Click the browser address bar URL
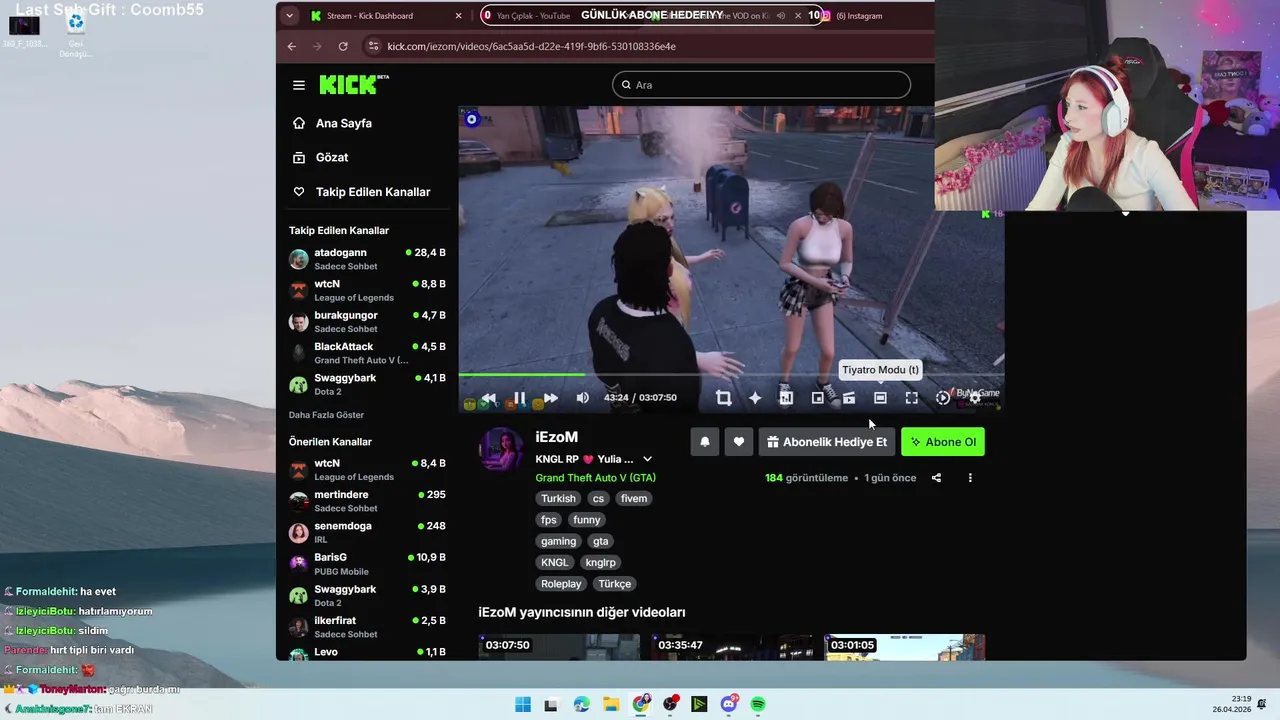The width and height of the screenshot is (1280, 720). point(531,46)
